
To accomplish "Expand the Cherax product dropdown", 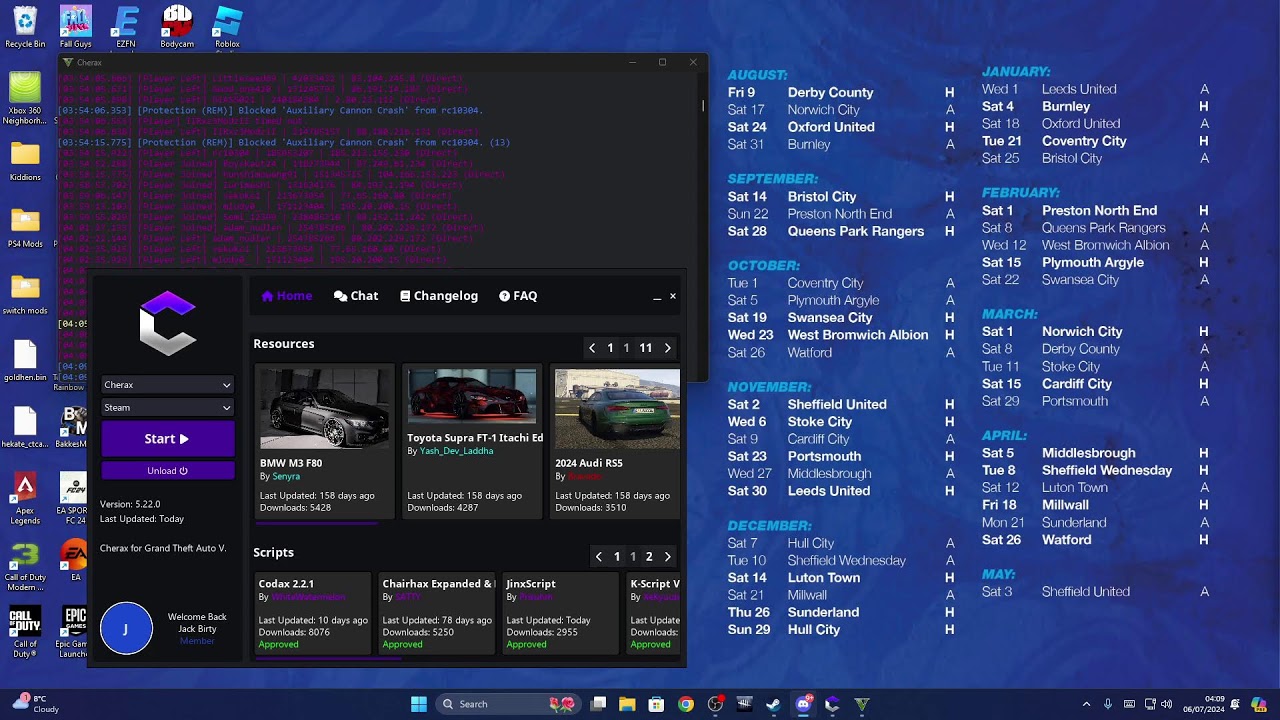I will coord(168,384).
